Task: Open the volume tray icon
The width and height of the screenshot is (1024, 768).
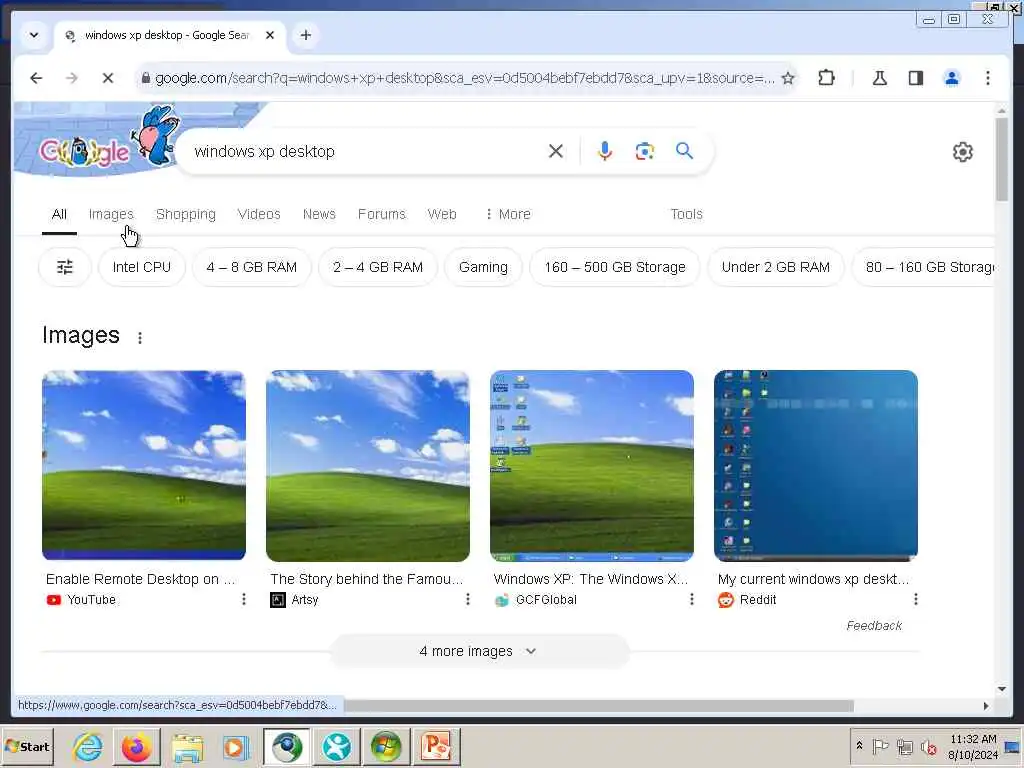Action: [928, 746]
